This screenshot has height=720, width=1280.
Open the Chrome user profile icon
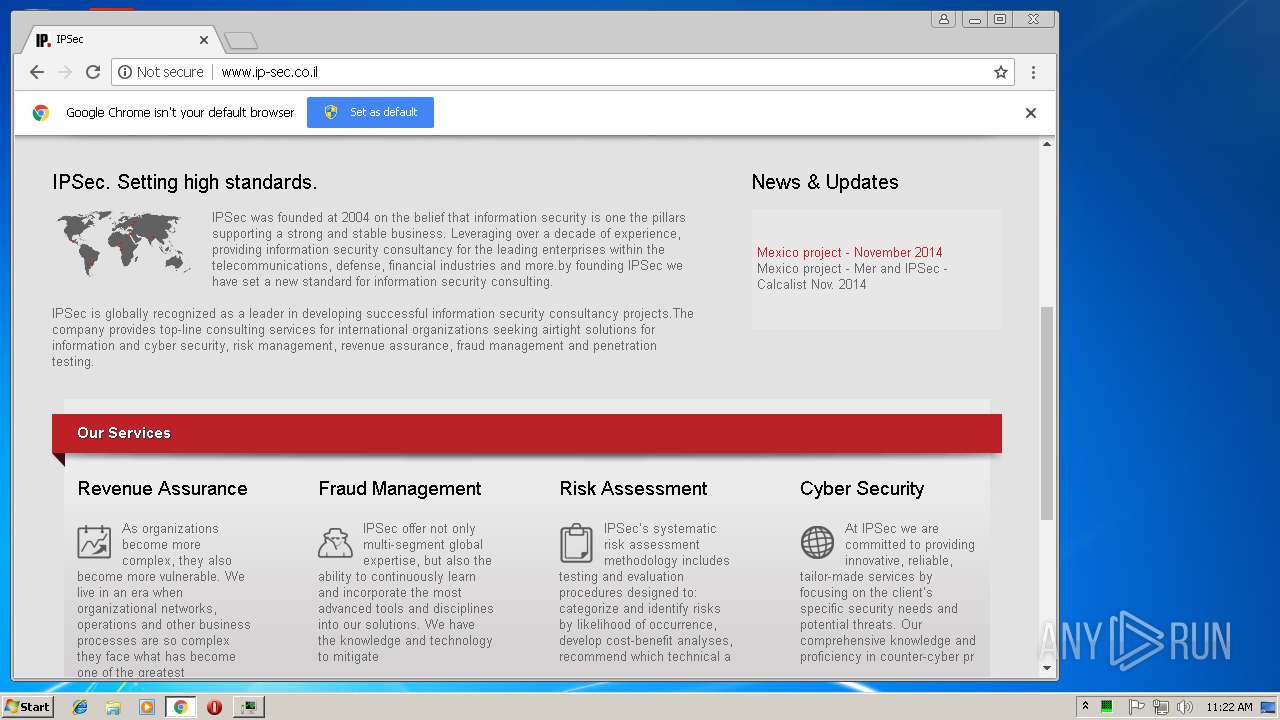pyautogui.click(x=943, y=19)
